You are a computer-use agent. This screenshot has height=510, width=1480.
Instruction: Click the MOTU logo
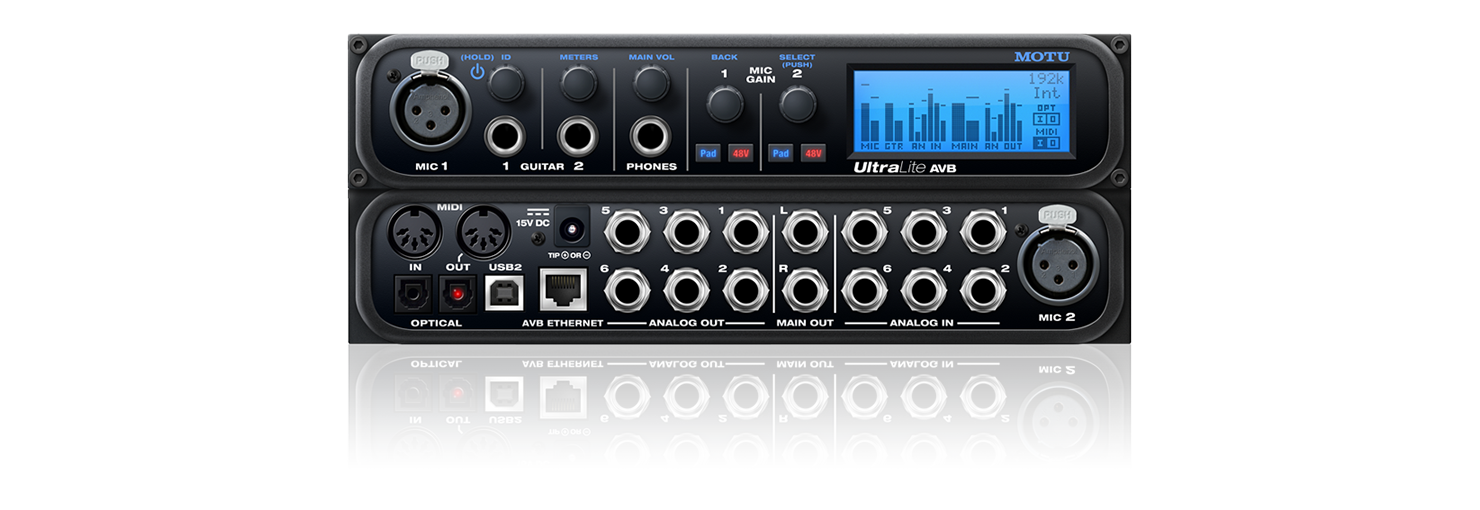[1042, 57]
